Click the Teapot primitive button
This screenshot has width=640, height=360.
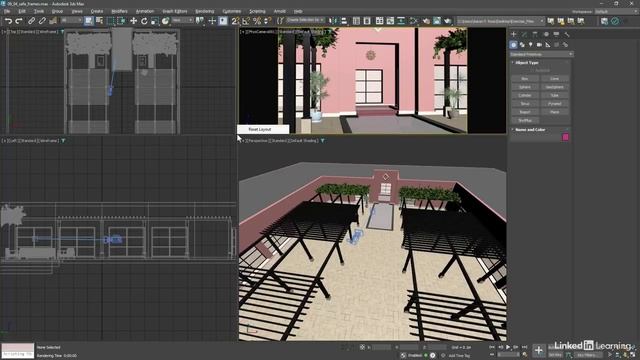(525, 112)
